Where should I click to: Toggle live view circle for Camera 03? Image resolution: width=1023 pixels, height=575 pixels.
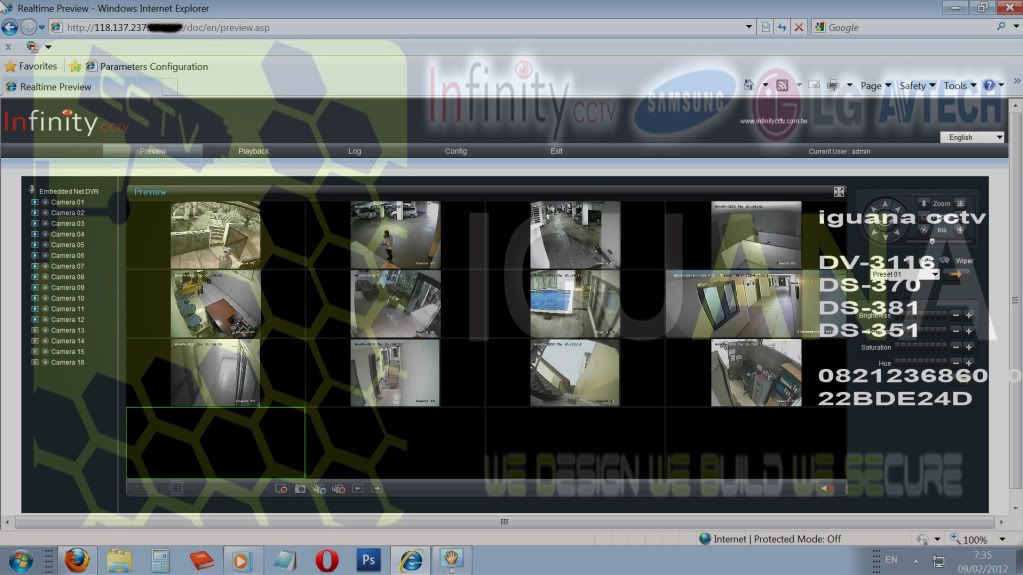point(45,223)
